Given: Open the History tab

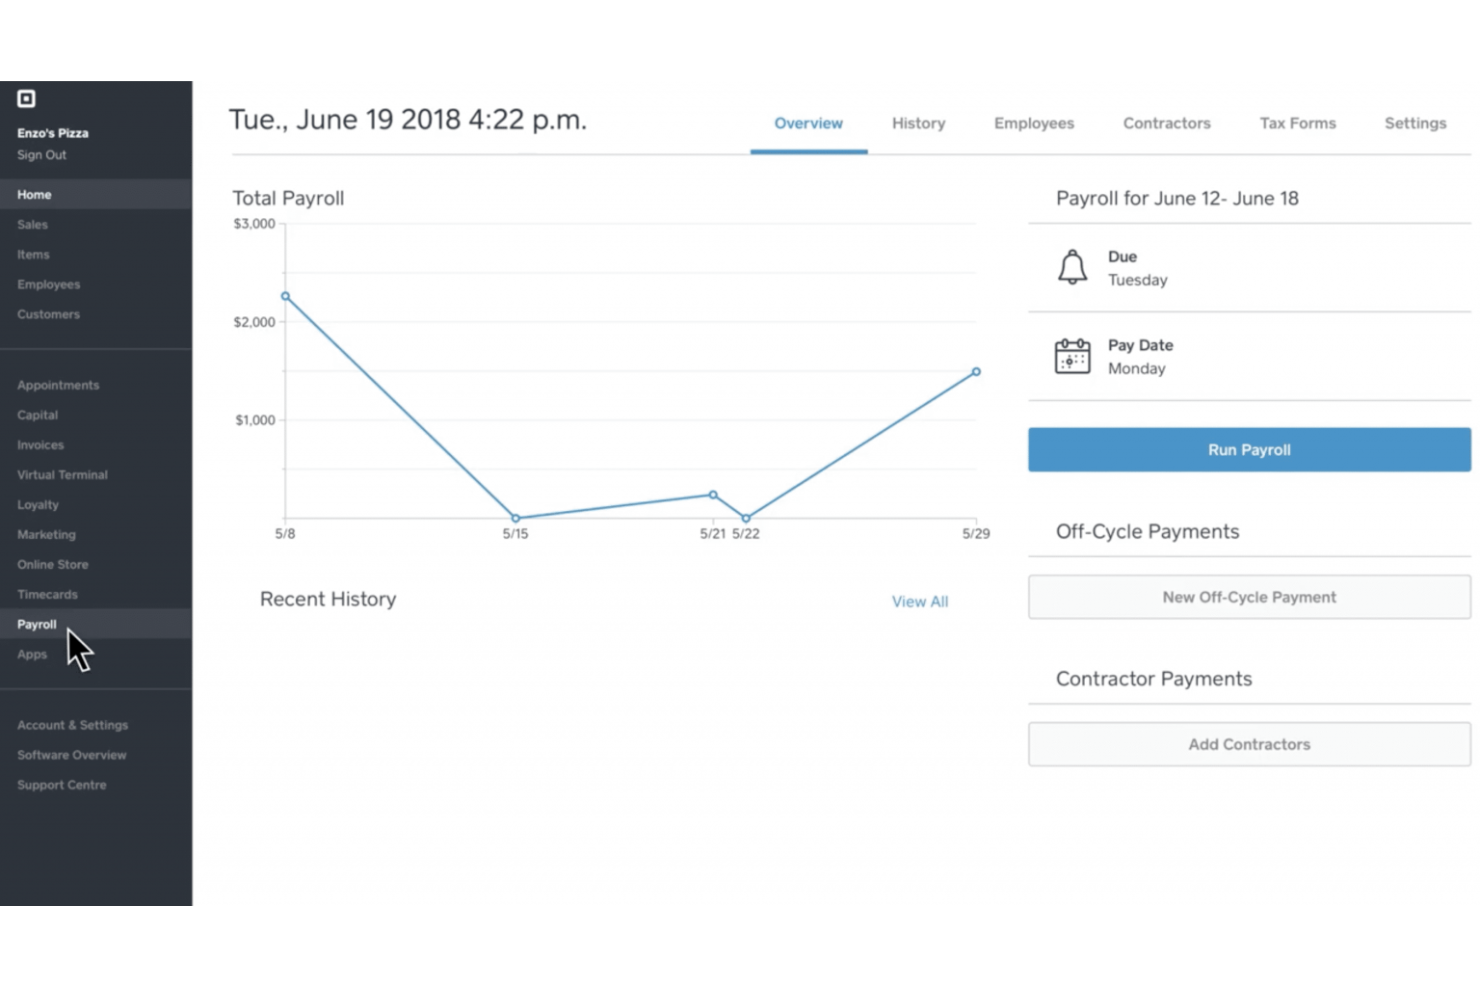Looking at the screenshot, I should tap(918, 123).
